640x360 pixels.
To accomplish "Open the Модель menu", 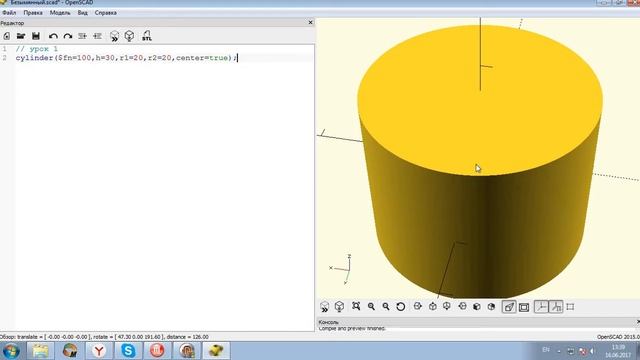I will point(60,13).
